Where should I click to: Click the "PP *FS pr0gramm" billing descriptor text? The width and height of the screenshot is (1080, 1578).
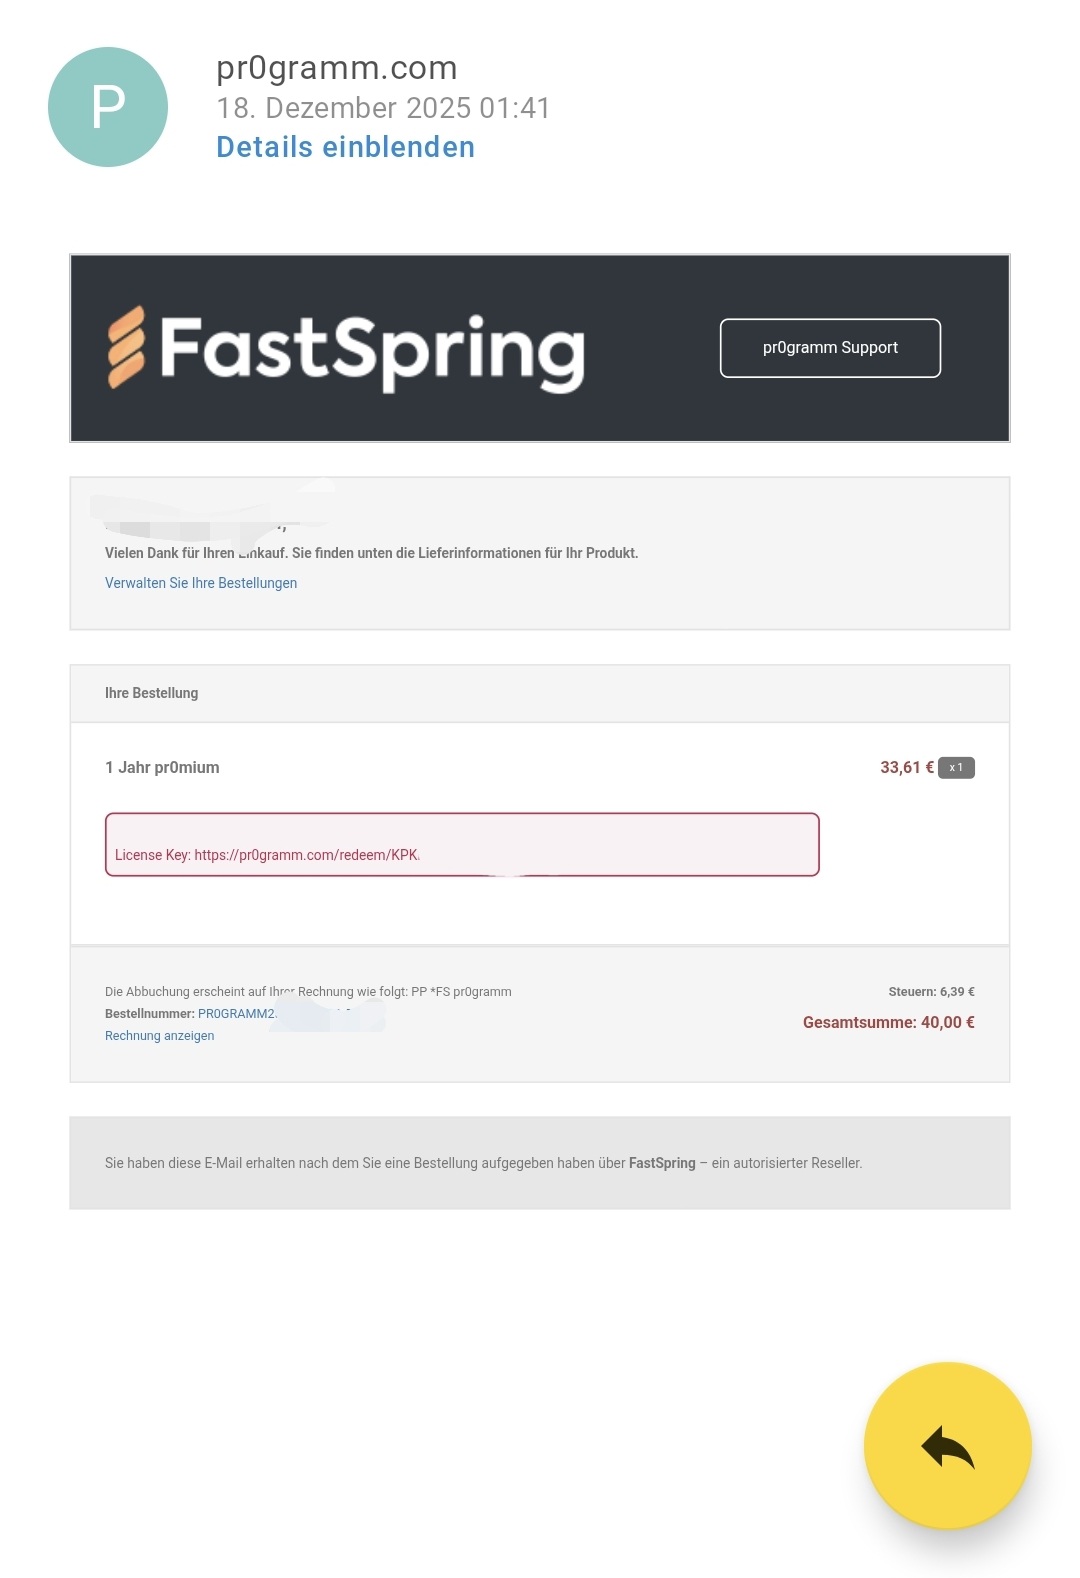[x=461, y=992]
